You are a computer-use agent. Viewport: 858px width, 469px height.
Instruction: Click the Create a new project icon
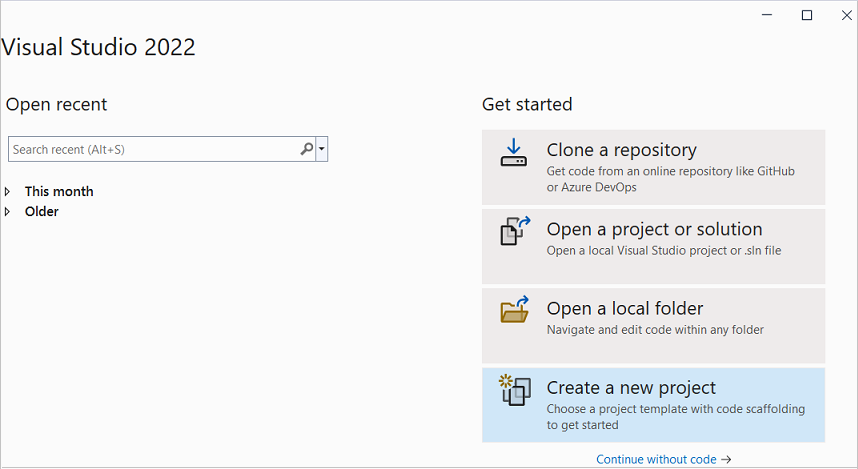pos(514,390)
